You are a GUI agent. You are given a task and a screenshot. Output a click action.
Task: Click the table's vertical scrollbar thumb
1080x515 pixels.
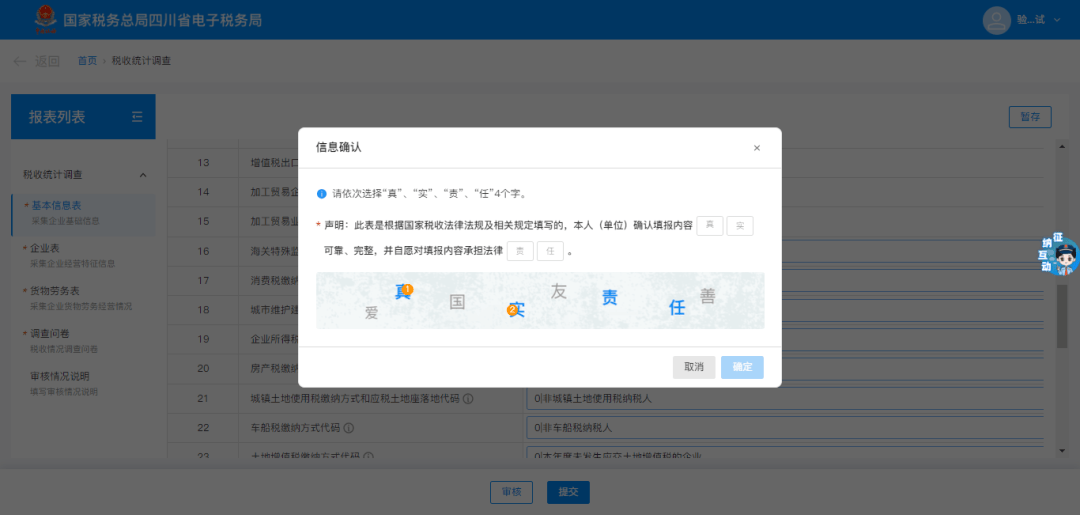point(1062,315)
